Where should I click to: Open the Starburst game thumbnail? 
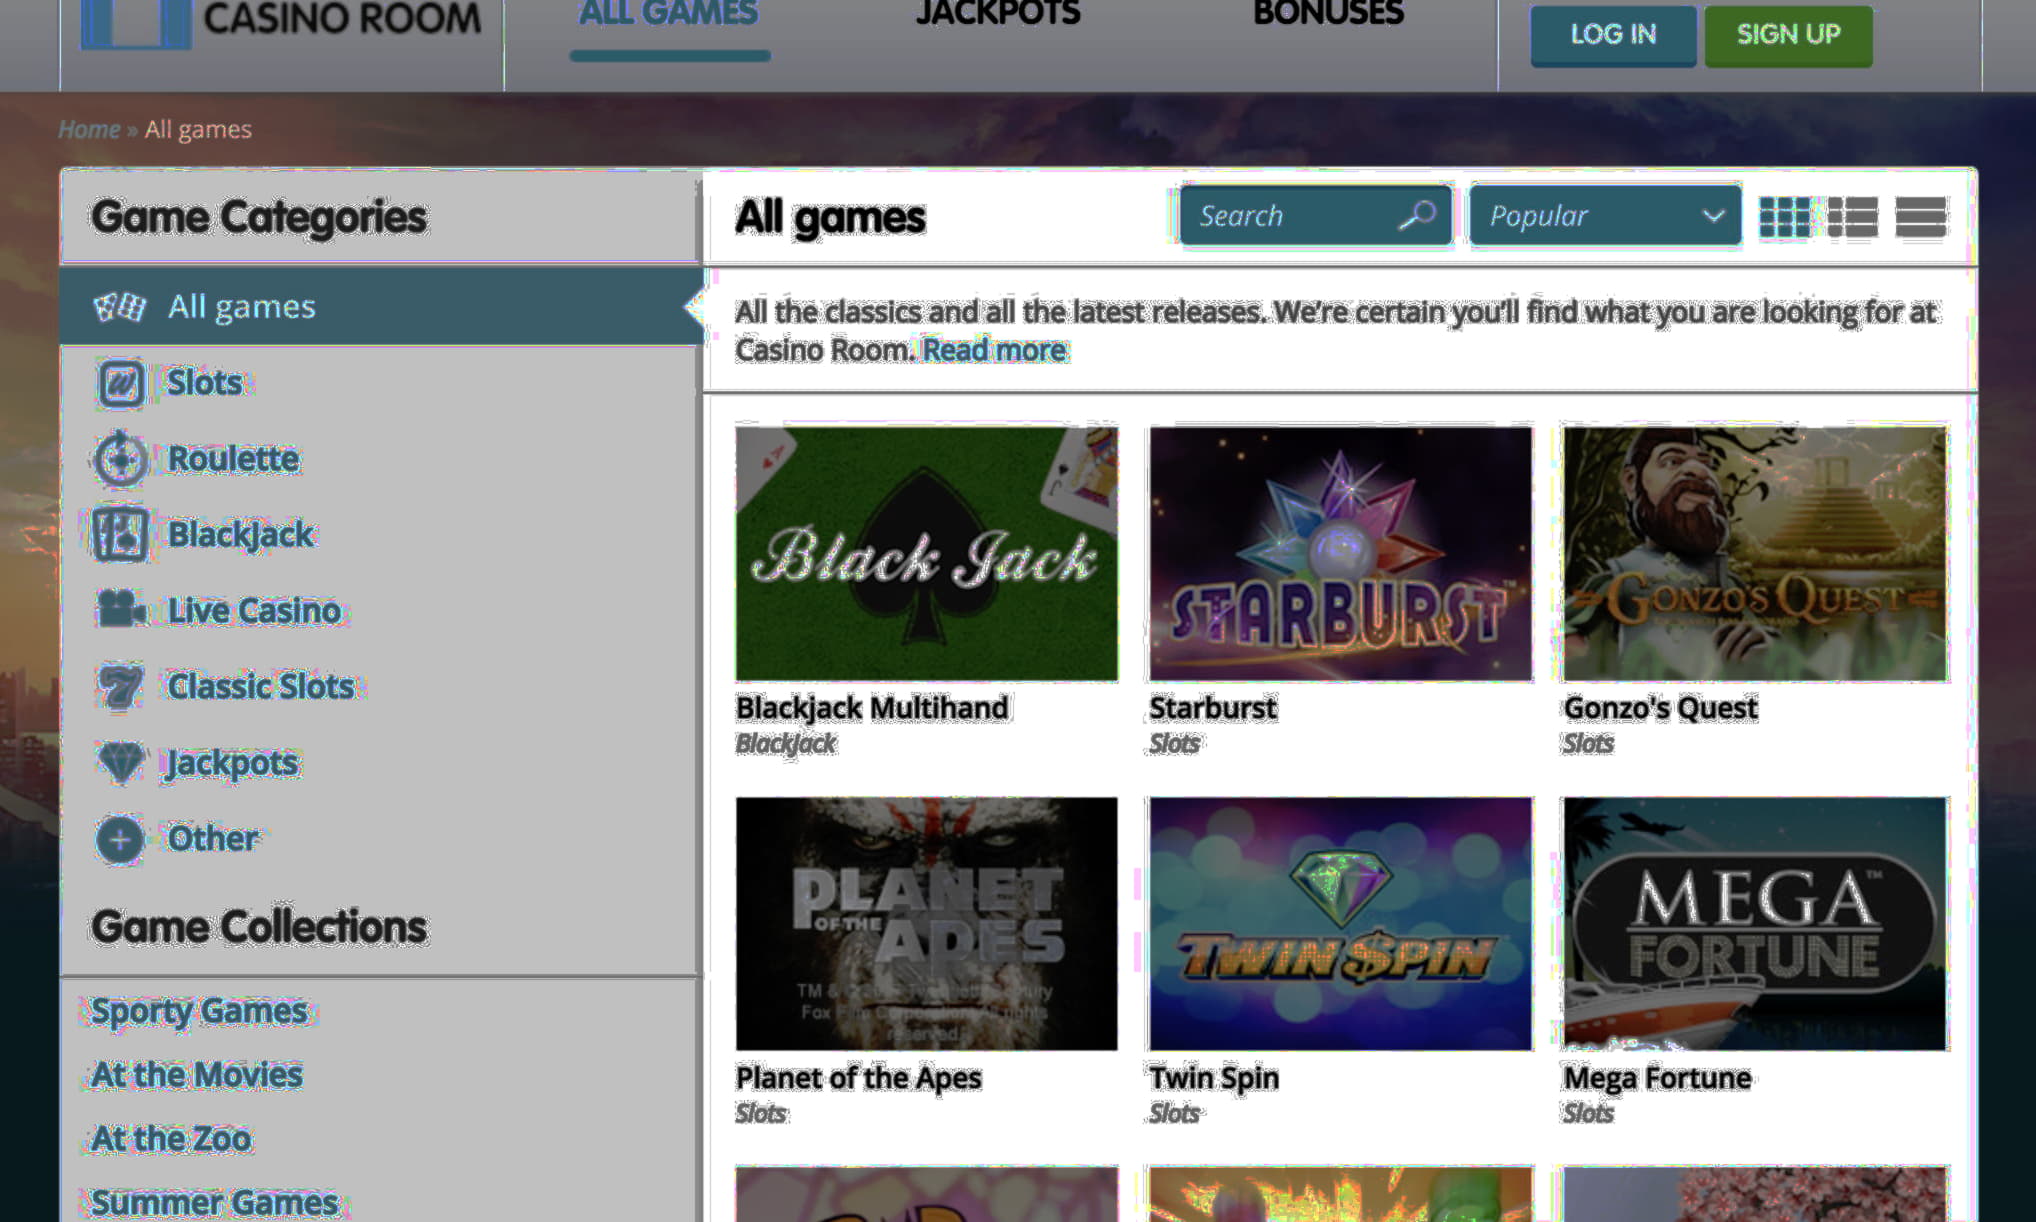click(x=1340, y=554)
